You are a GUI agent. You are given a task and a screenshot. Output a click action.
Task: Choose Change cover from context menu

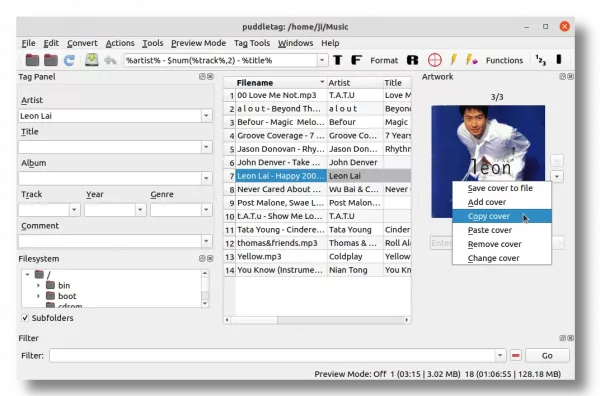click(x=502, y=258)
